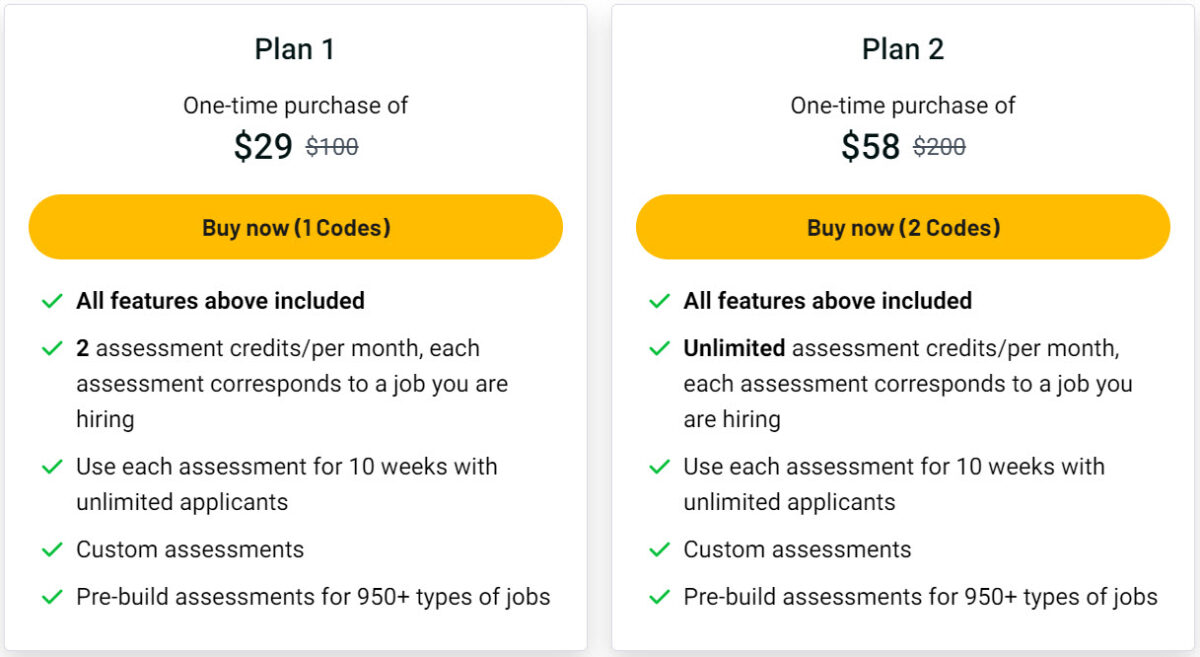This screenshot has width=1200, height=657.
Task: Select the checkmark next to "Use each assessment for 10 weeks" in Plan 2
Action: pyautogui.click(x=659, y=467)
